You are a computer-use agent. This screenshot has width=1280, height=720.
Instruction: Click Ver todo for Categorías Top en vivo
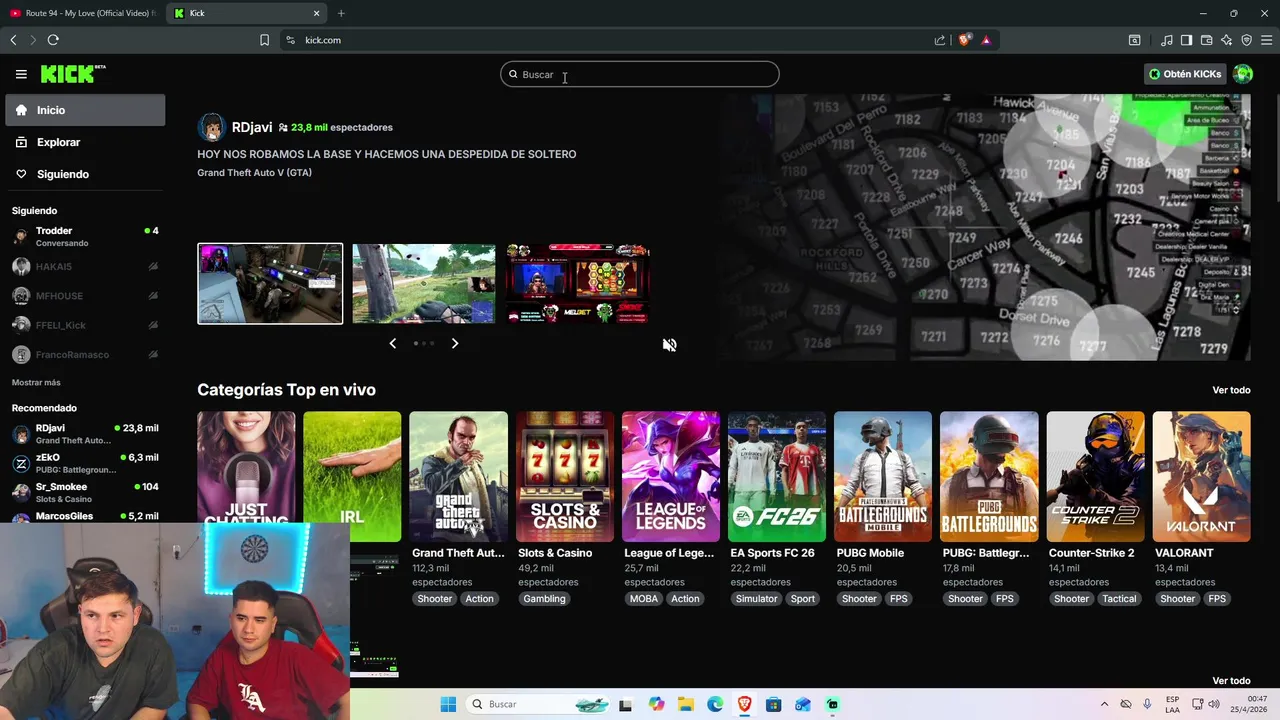[1231, 390]
